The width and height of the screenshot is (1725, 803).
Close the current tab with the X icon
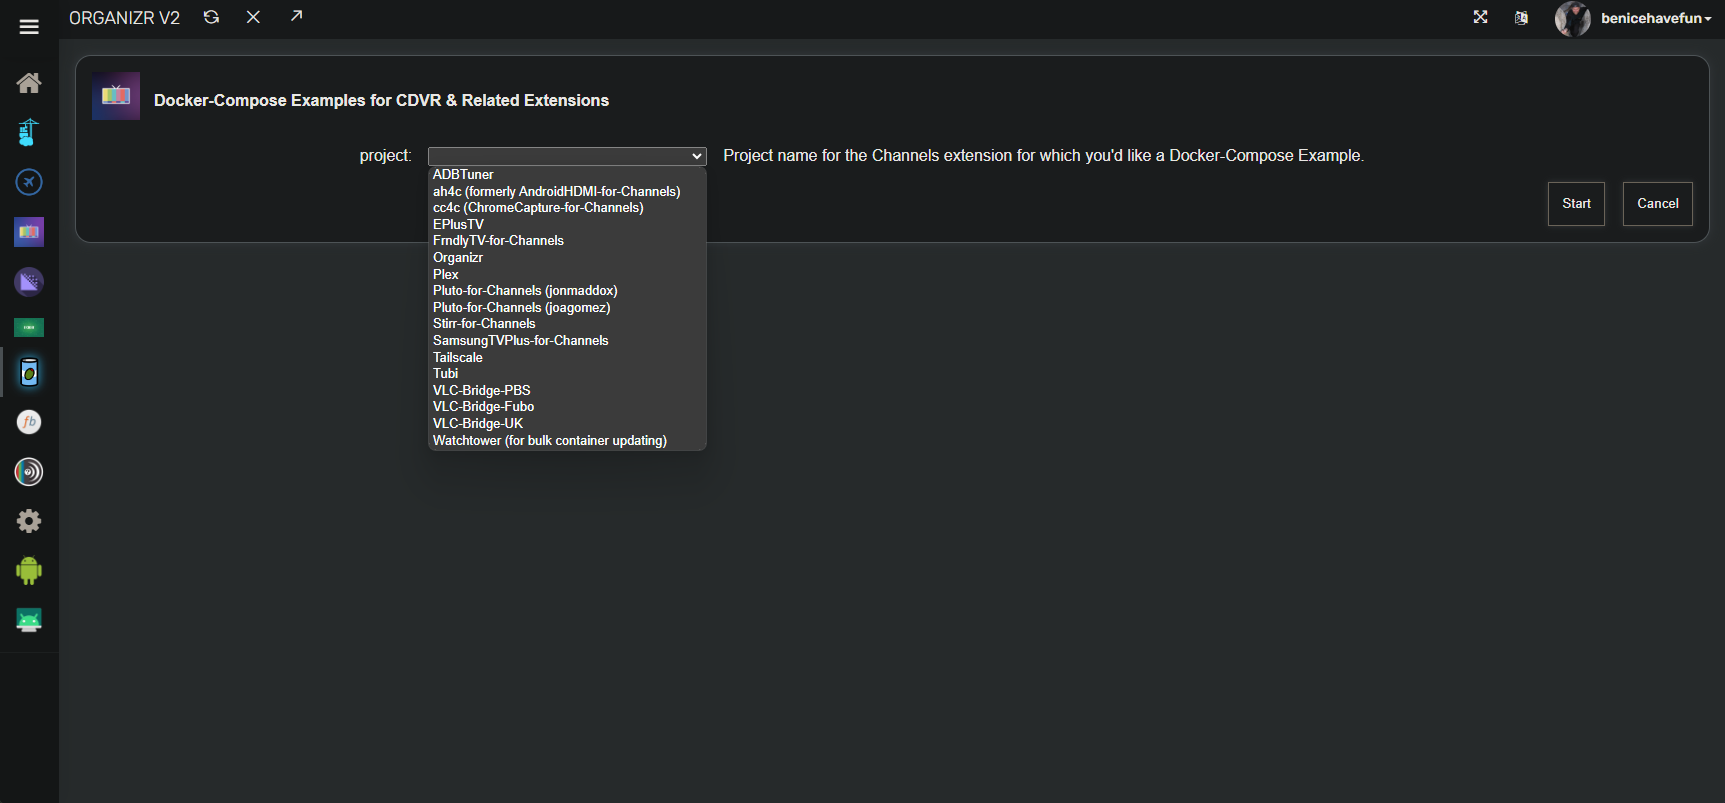(x=254, y=17)
